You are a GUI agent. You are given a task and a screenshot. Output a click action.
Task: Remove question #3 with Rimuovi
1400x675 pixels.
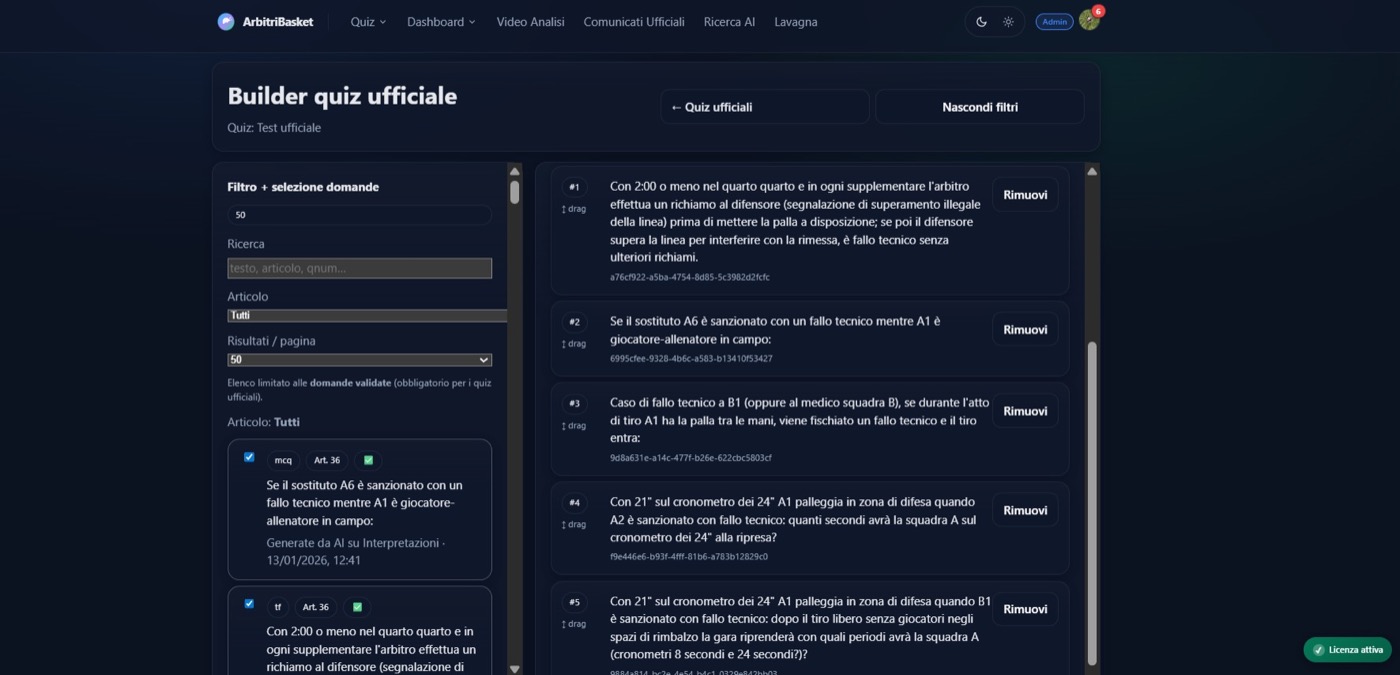pyautogui.click(x=1025, y=411)
